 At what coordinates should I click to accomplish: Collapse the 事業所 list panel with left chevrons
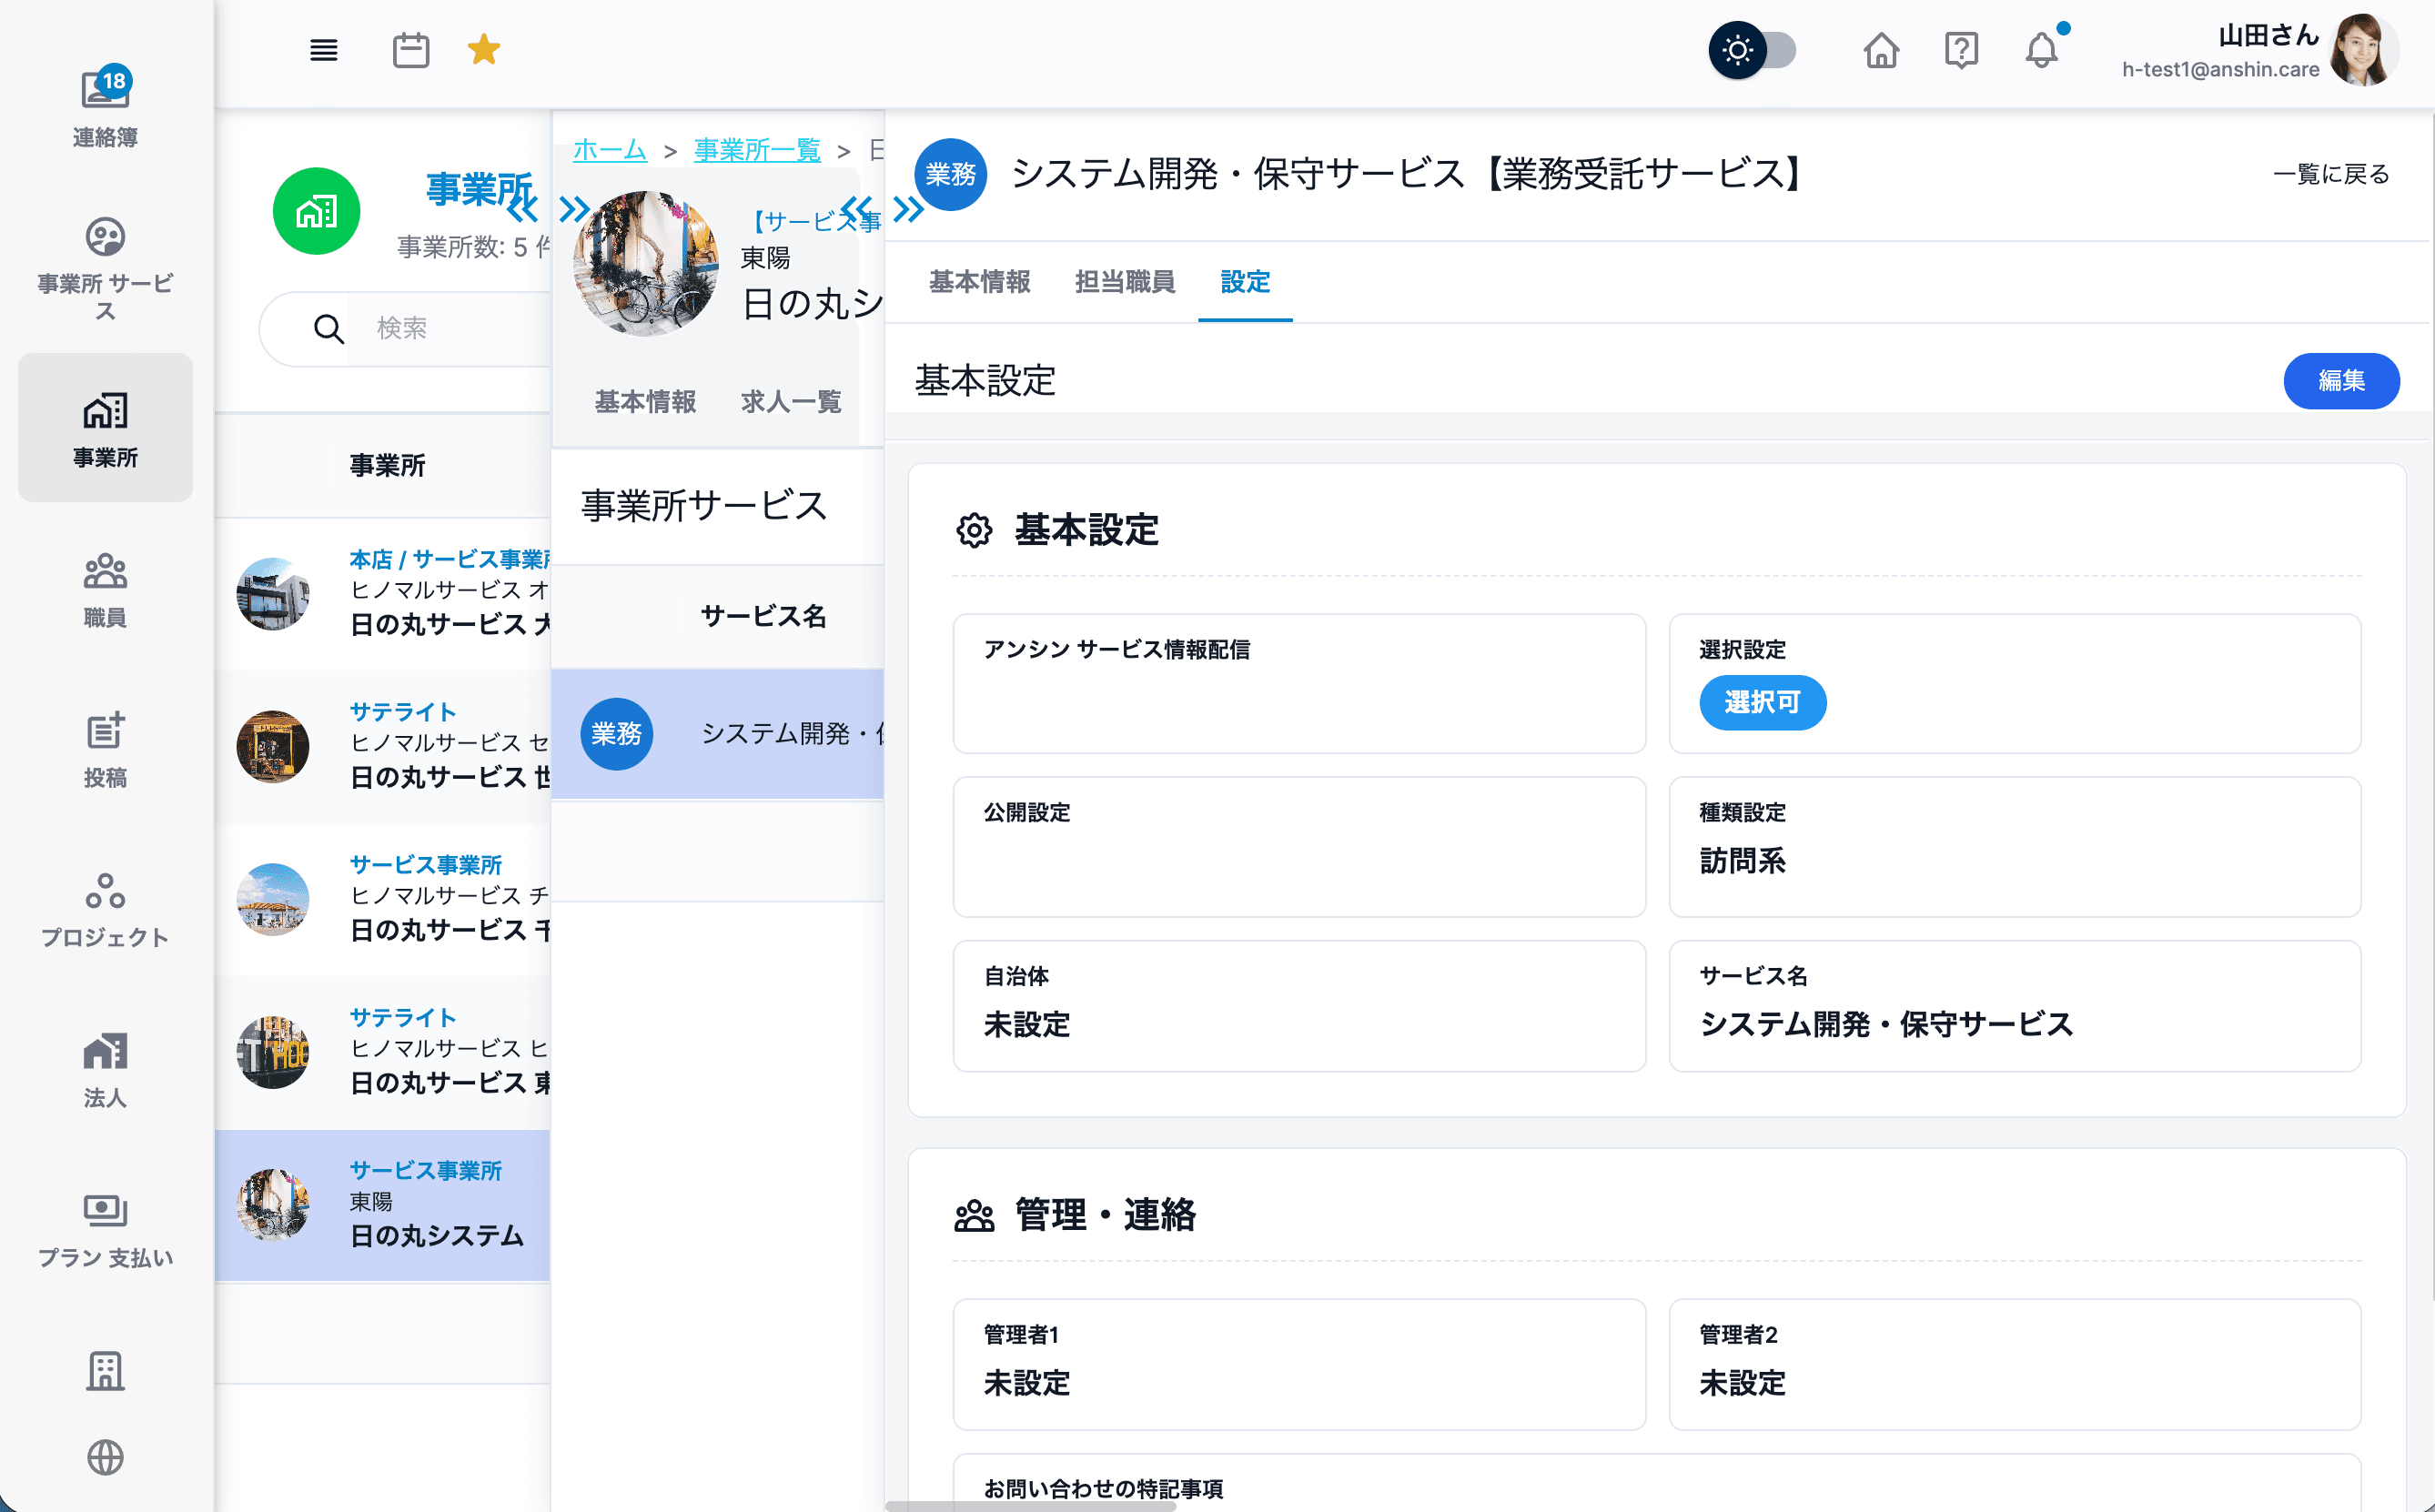(522, 209)
